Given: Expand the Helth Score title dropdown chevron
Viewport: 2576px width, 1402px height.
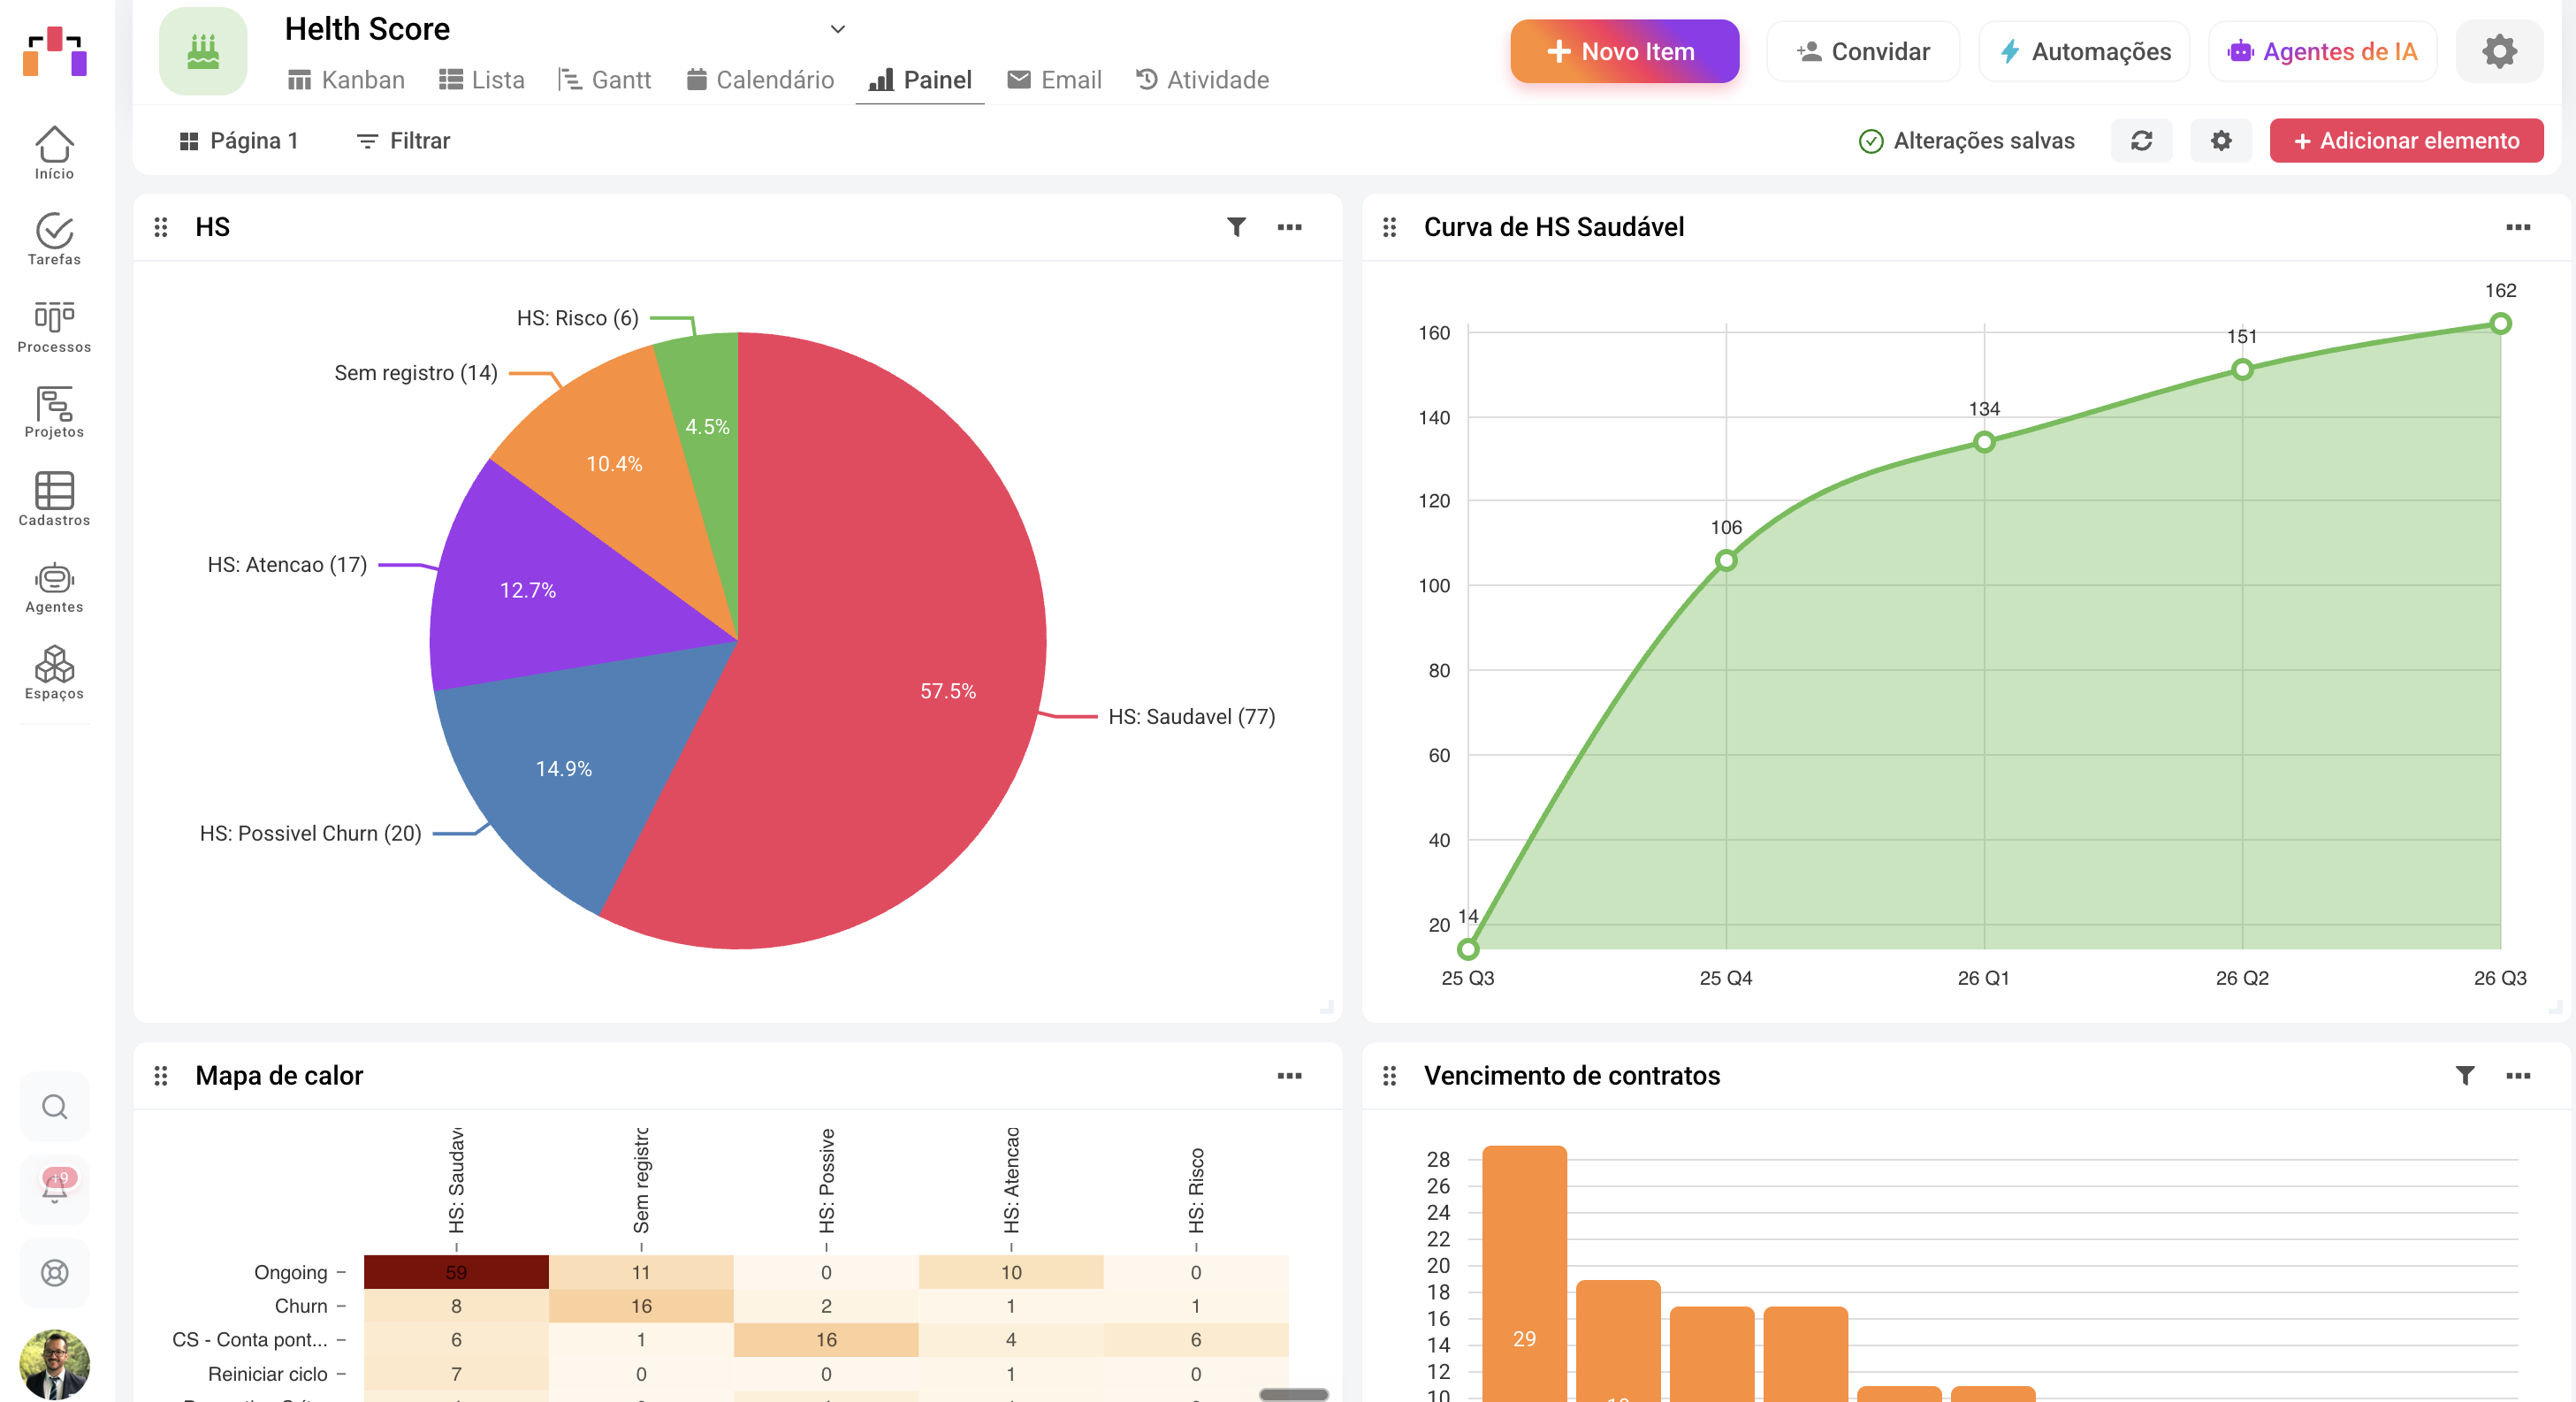Looking at the screenshot, I should pos(838,29).
